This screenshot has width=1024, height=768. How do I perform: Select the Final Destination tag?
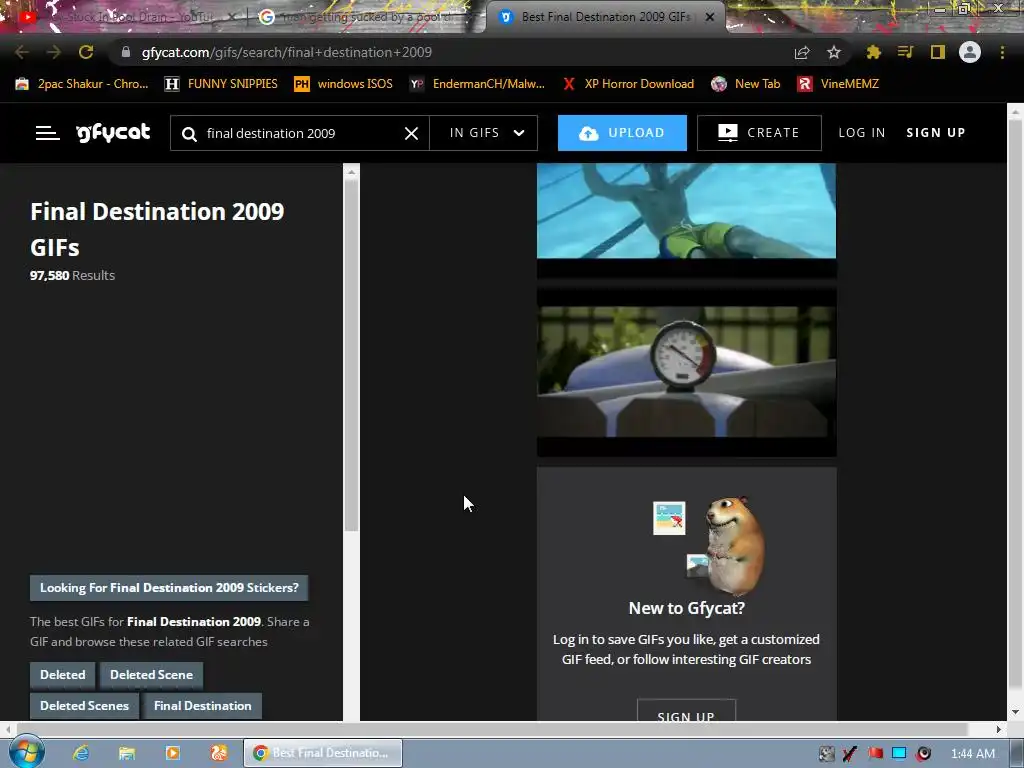pyautogui.click(x=202, y=706)
